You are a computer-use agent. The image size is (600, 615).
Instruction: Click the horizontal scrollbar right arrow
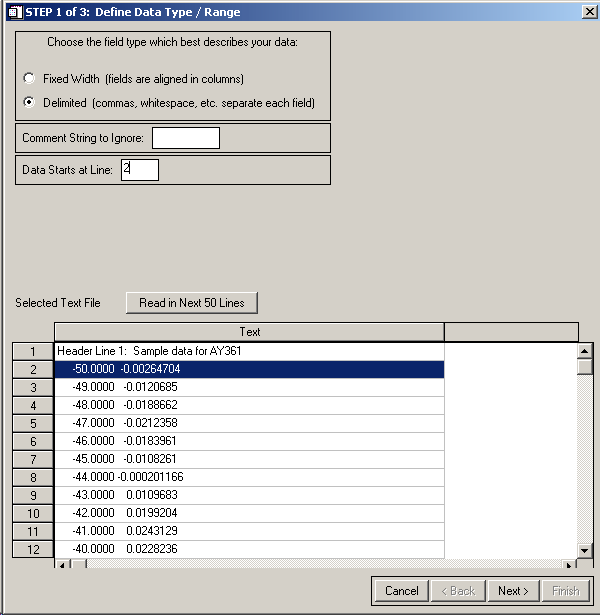(x=570, y=565)
